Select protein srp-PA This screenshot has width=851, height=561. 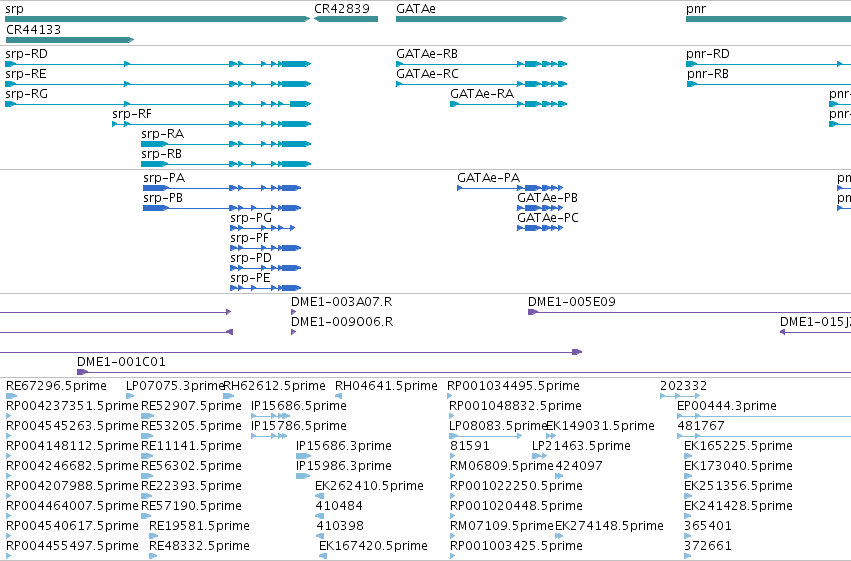click(222, 188)
